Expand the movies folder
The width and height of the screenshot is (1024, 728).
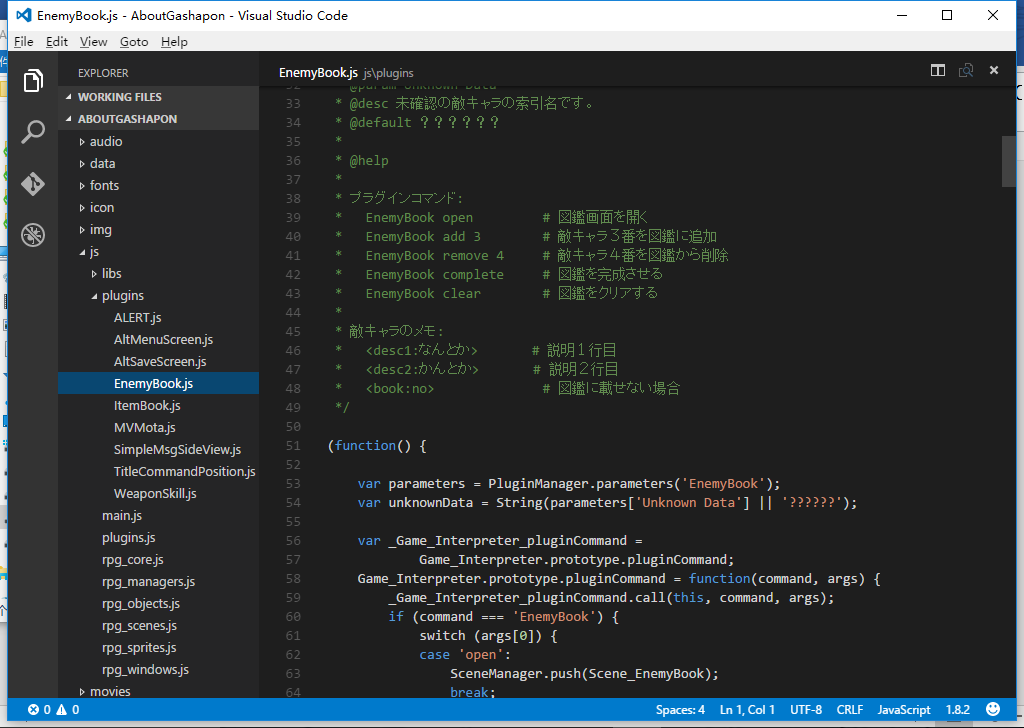(x=82, y=691)
